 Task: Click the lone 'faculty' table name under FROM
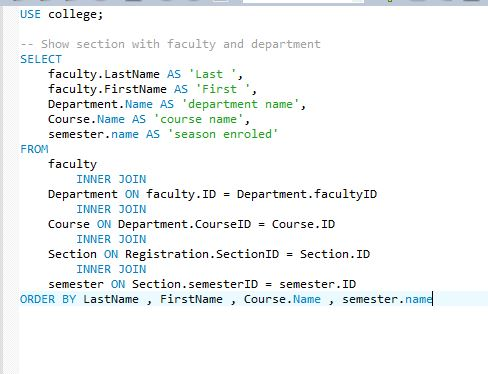point(72,164)
